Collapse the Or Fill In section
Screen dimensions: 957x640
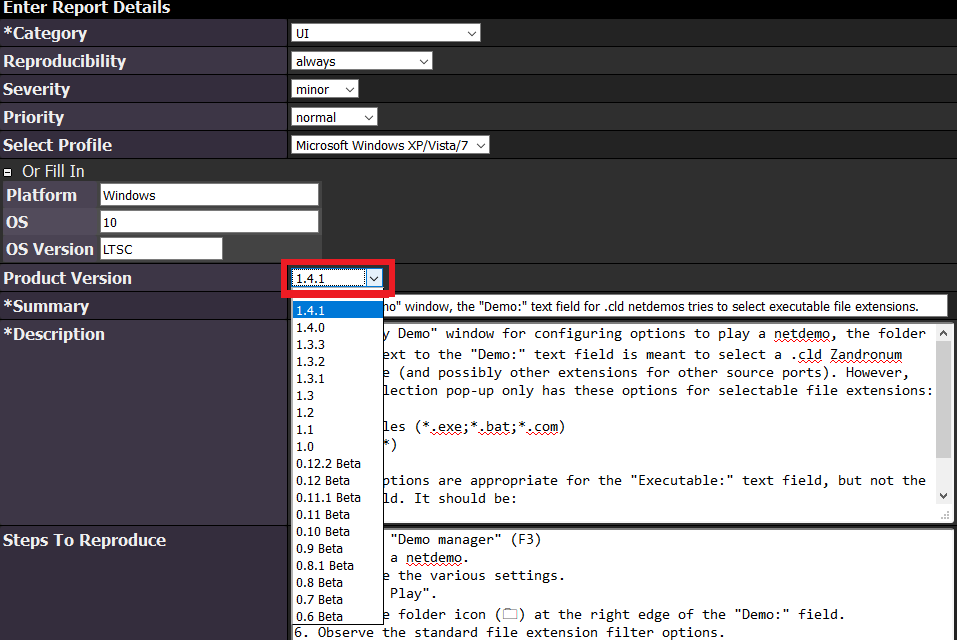(x=8, y=172)
